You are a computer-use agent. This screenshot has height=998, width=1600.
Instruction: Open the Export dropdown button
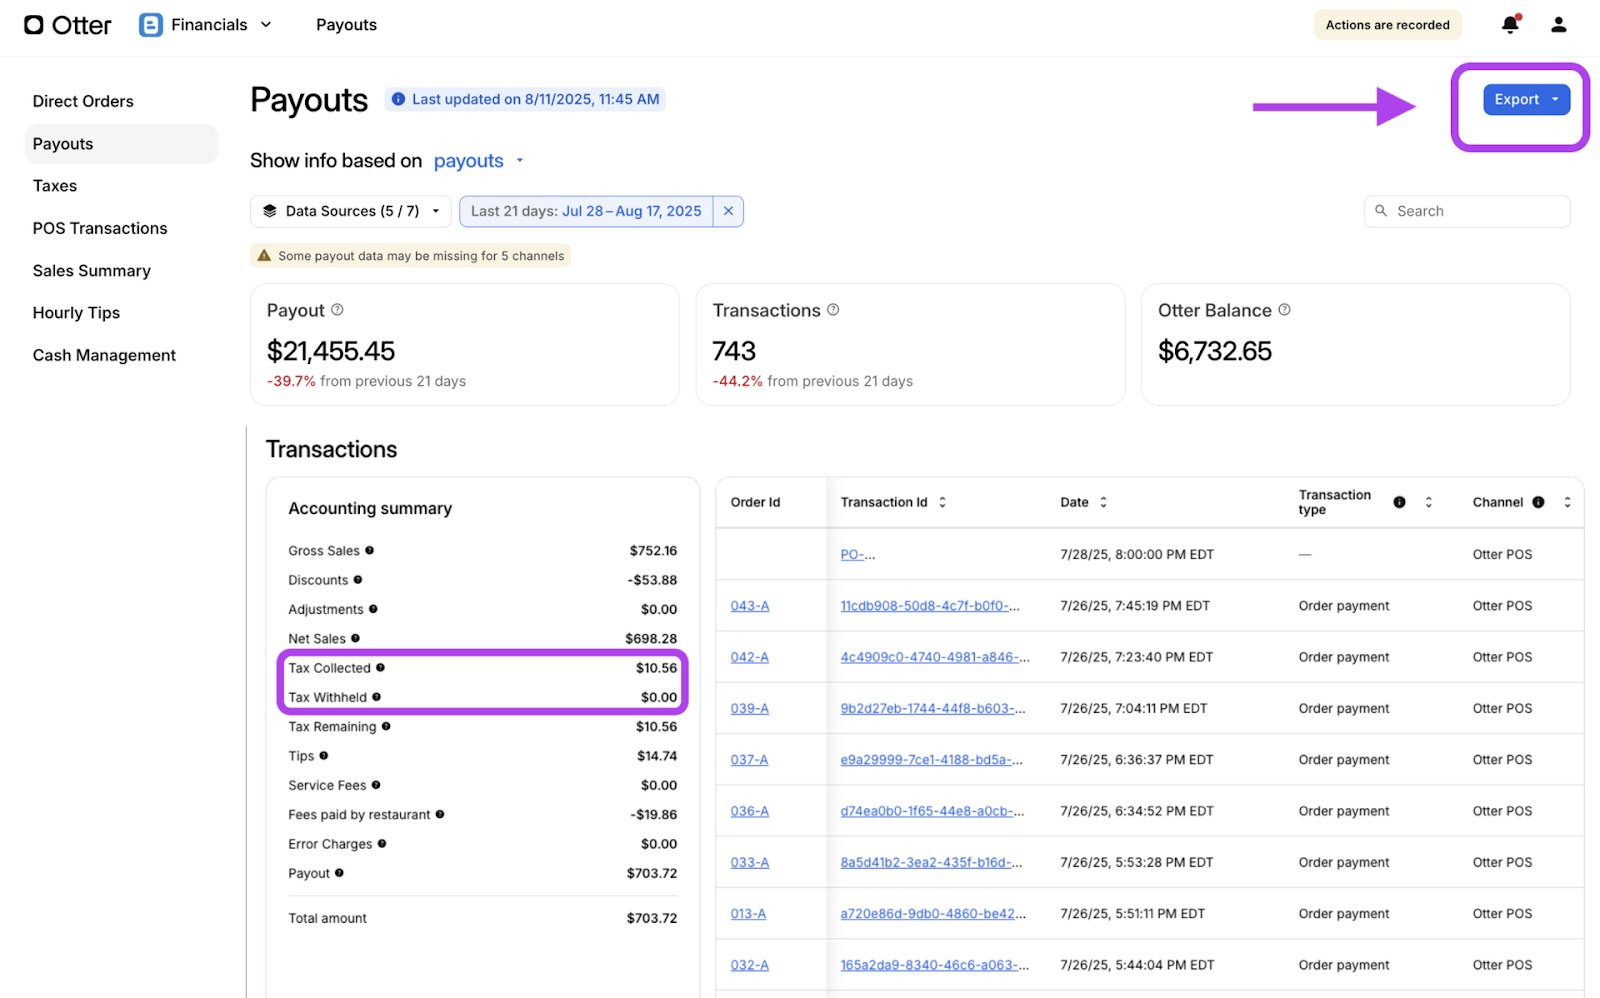click(x=1525, y=100)
